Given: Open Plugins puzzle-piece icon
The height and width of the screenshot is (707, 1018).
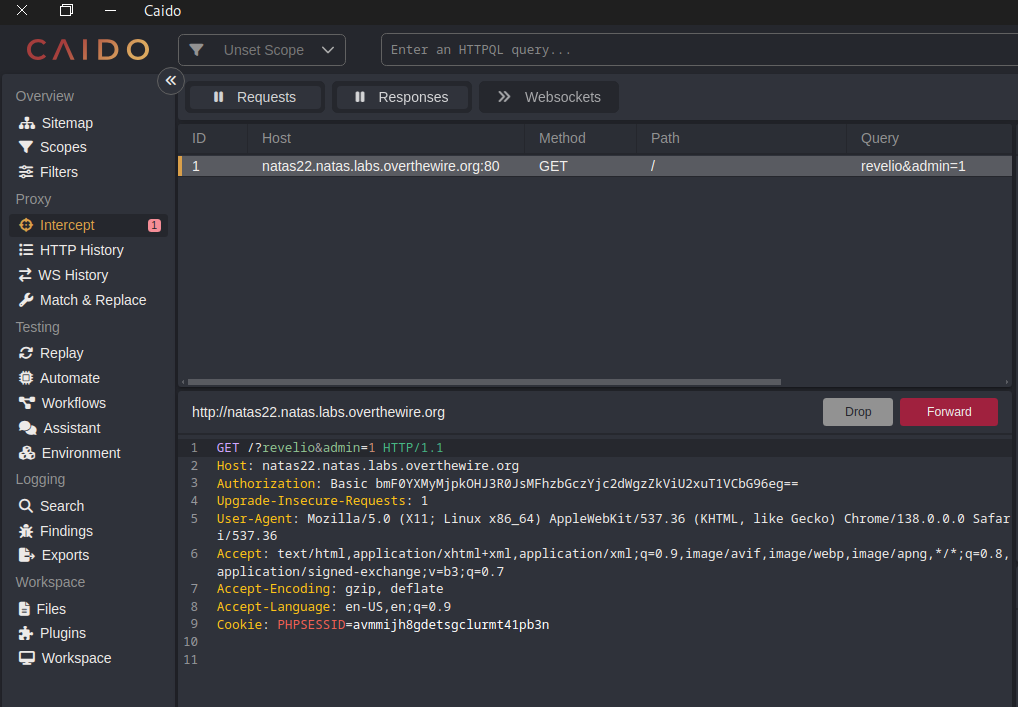Looking at the screenshot, I should 26,633.
